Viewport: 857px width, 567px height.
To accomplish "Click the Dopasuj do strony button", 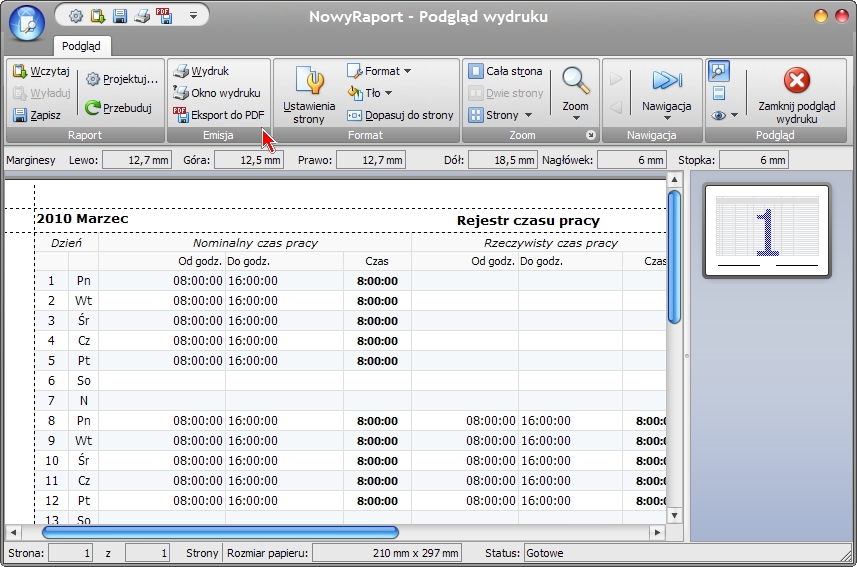I will (x=401, y=115).
